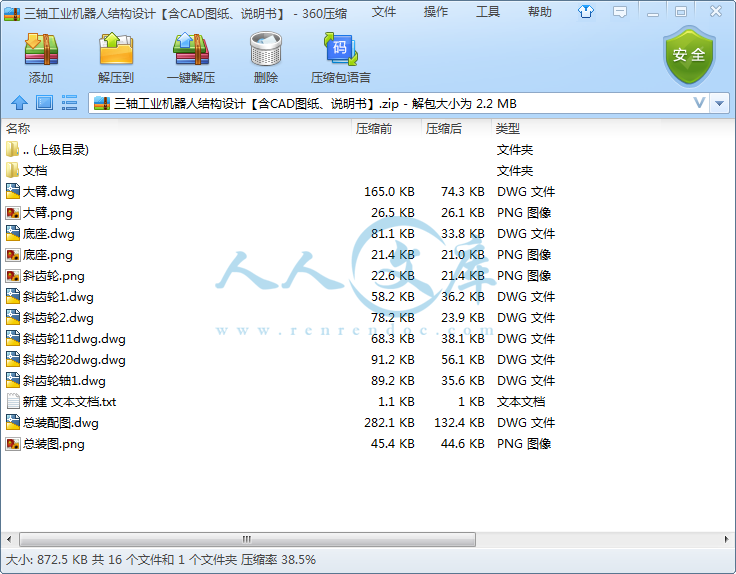Click the status bar 压缩率 38.5% text
The image size is (736, 574).
[278, 560]
